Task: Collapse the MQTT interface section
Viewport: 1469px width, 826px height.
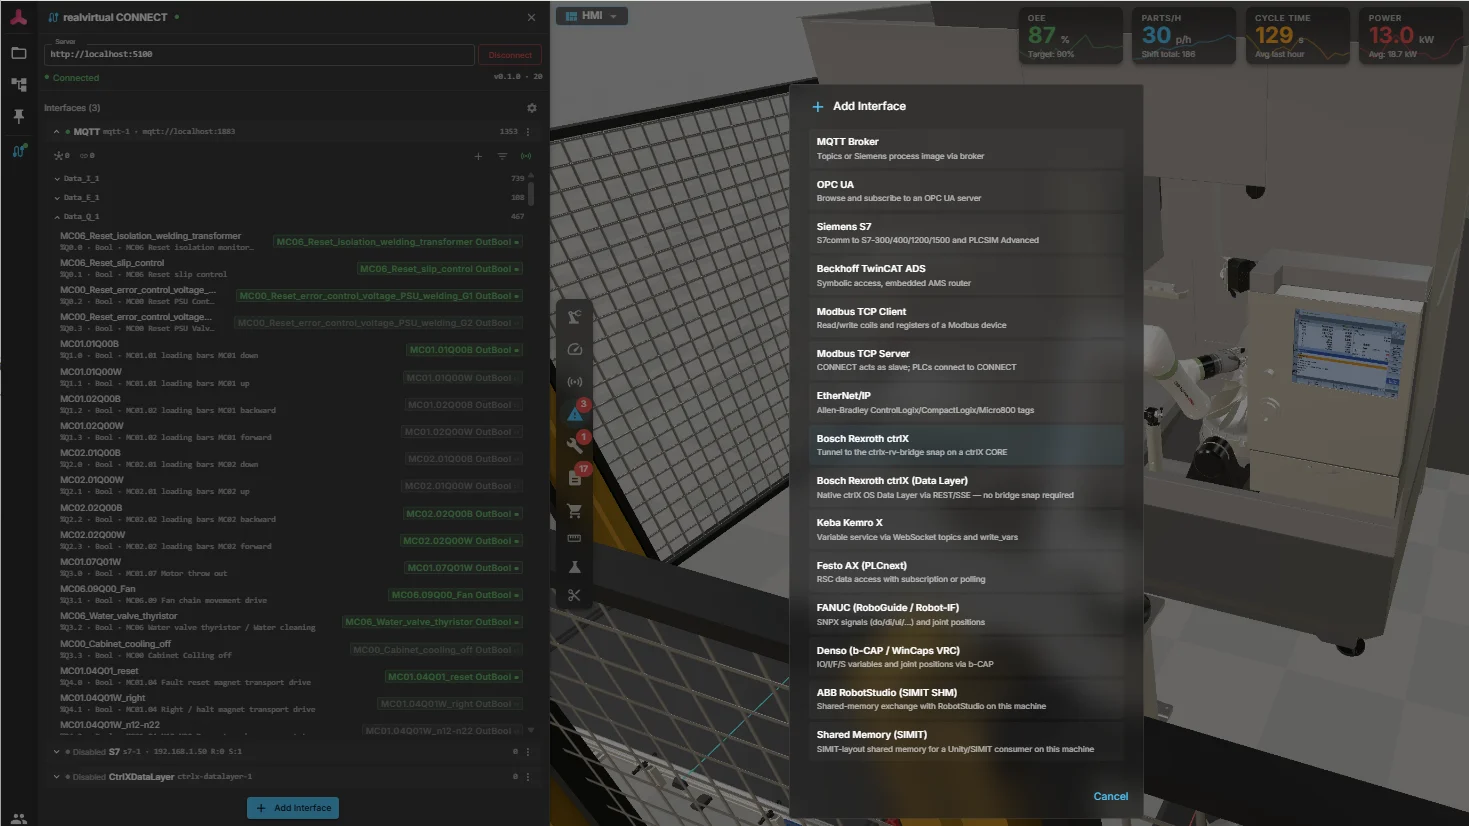Action: click(56, 132)
